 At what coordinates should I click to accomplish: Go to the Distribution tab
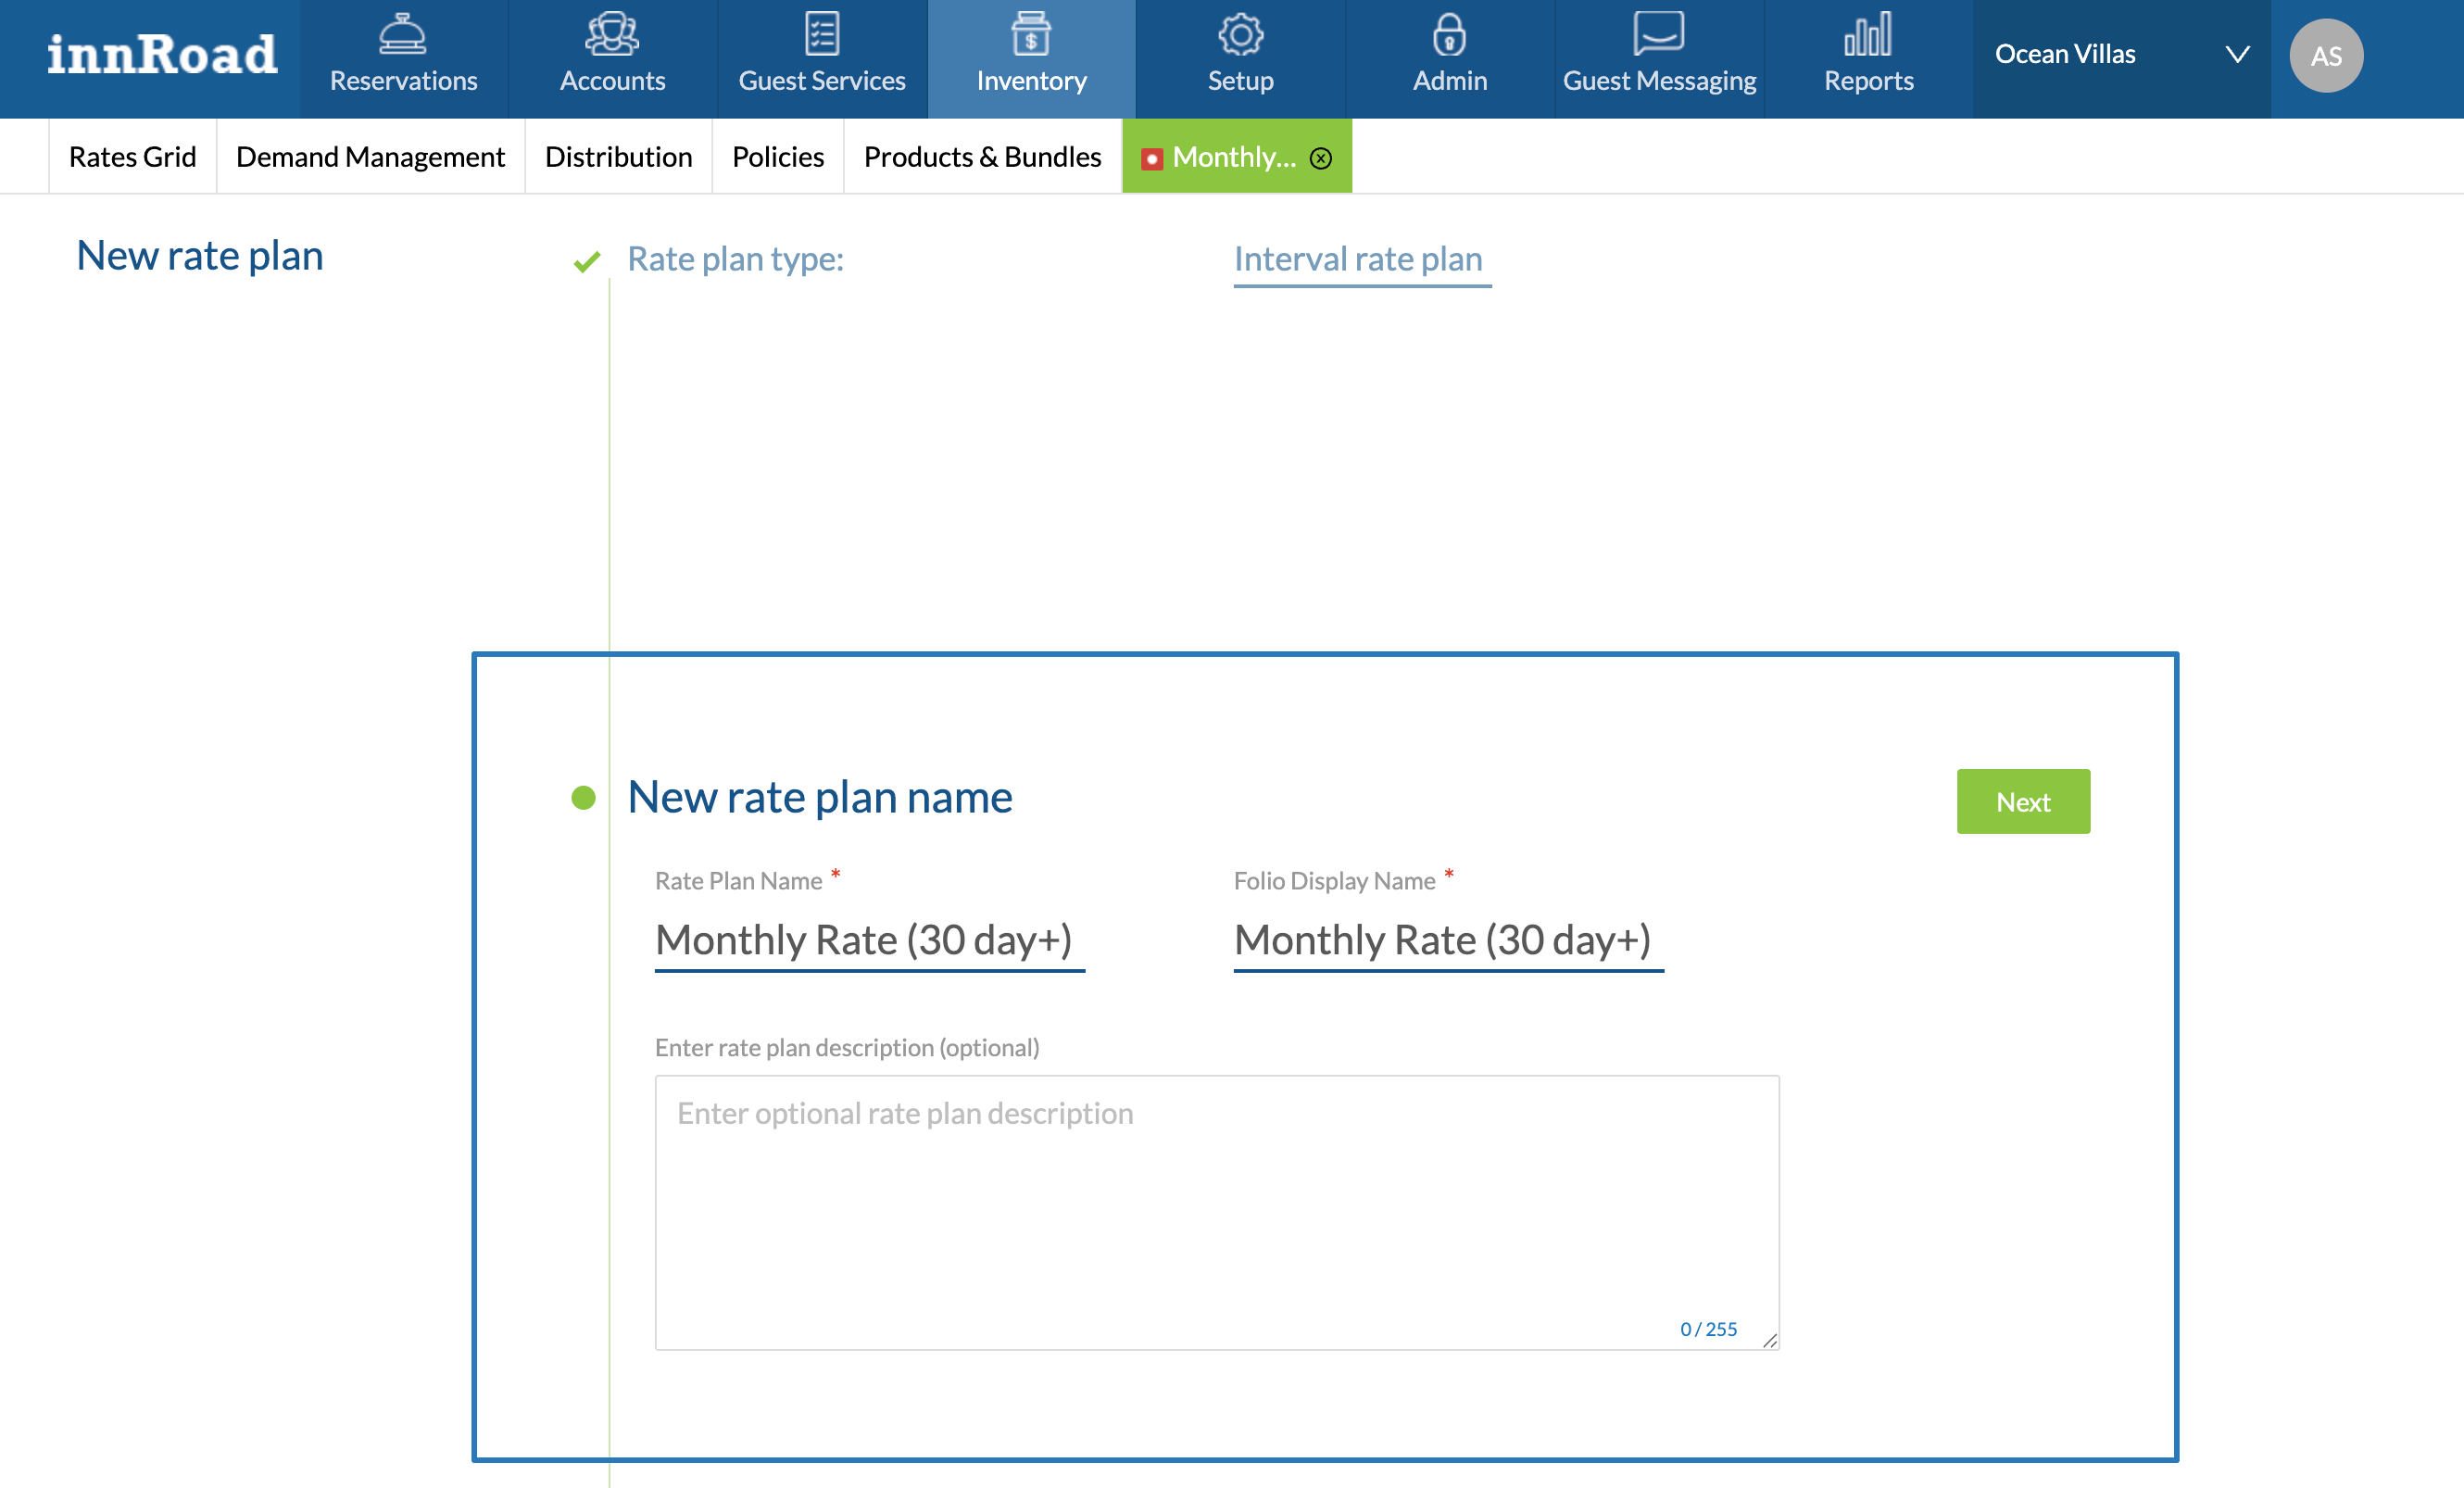pyautogui.click(x=618, y=157)
